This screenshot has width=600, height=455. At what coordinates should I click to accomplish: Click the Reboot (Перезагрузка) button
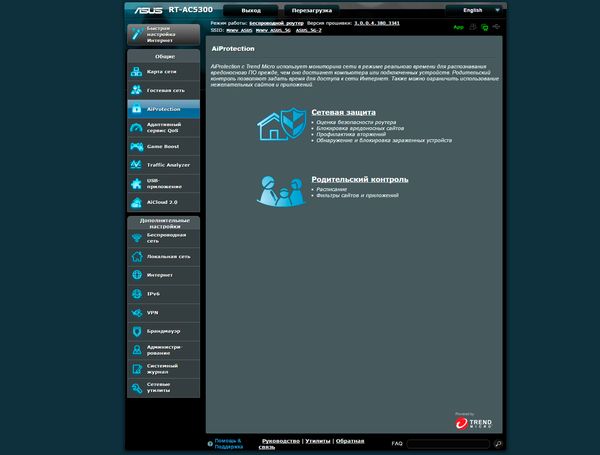[x=312, y=10]
